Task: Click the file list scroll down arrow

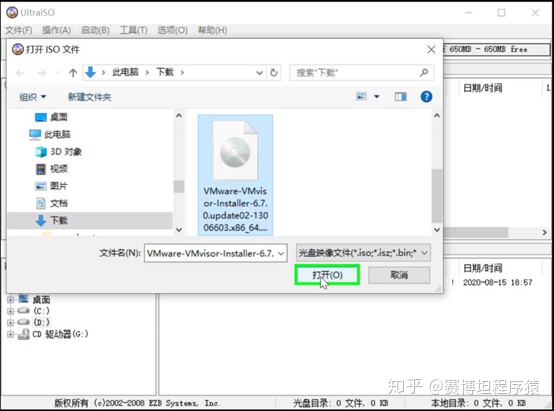Action: (x=437, y=230)
